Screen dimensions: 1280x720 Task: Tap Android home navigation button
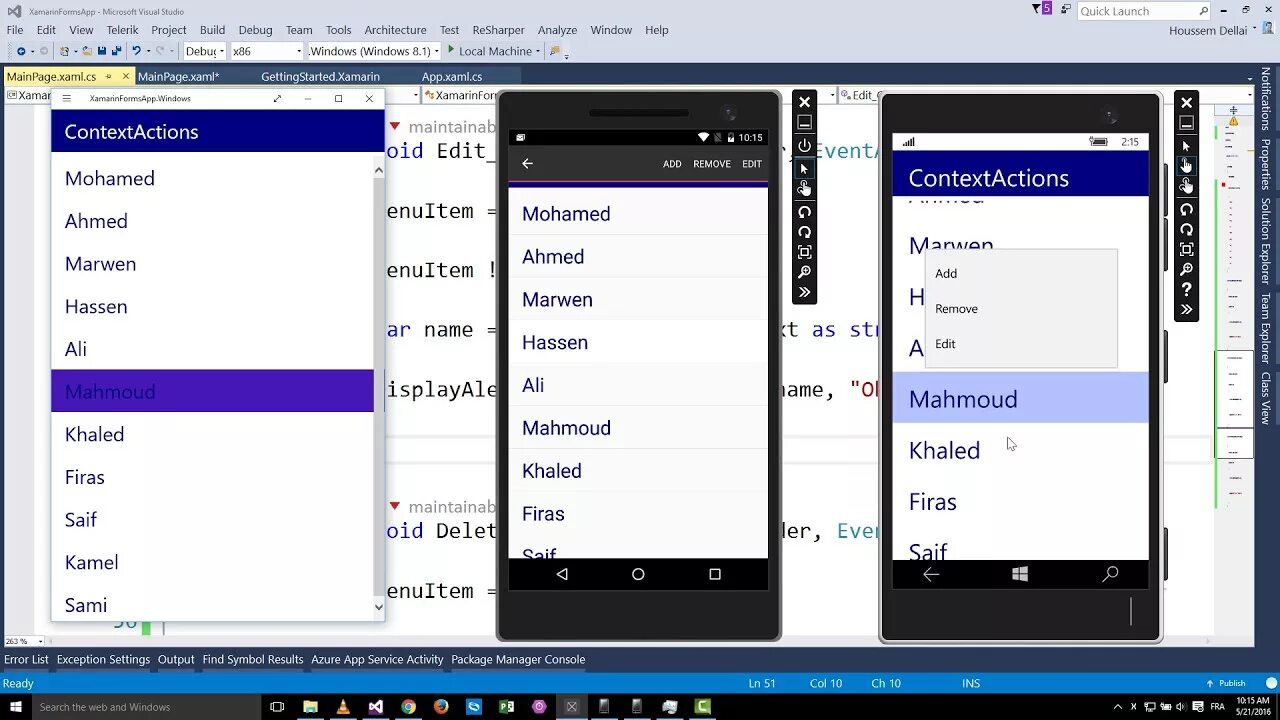coord(638,574)
